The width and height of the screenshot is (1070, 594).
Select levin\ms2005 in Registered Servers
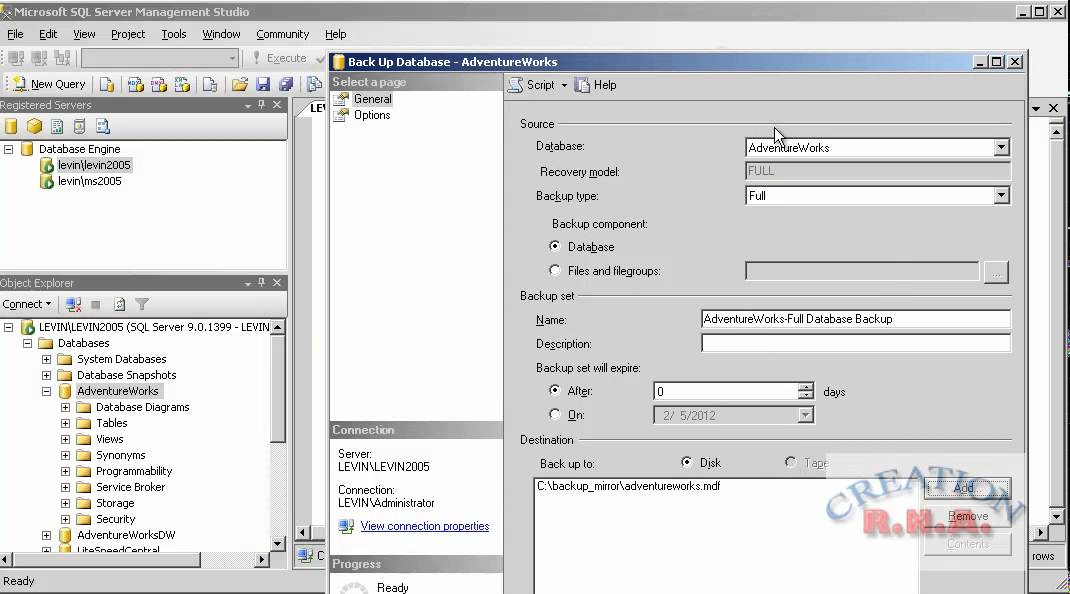89,181
